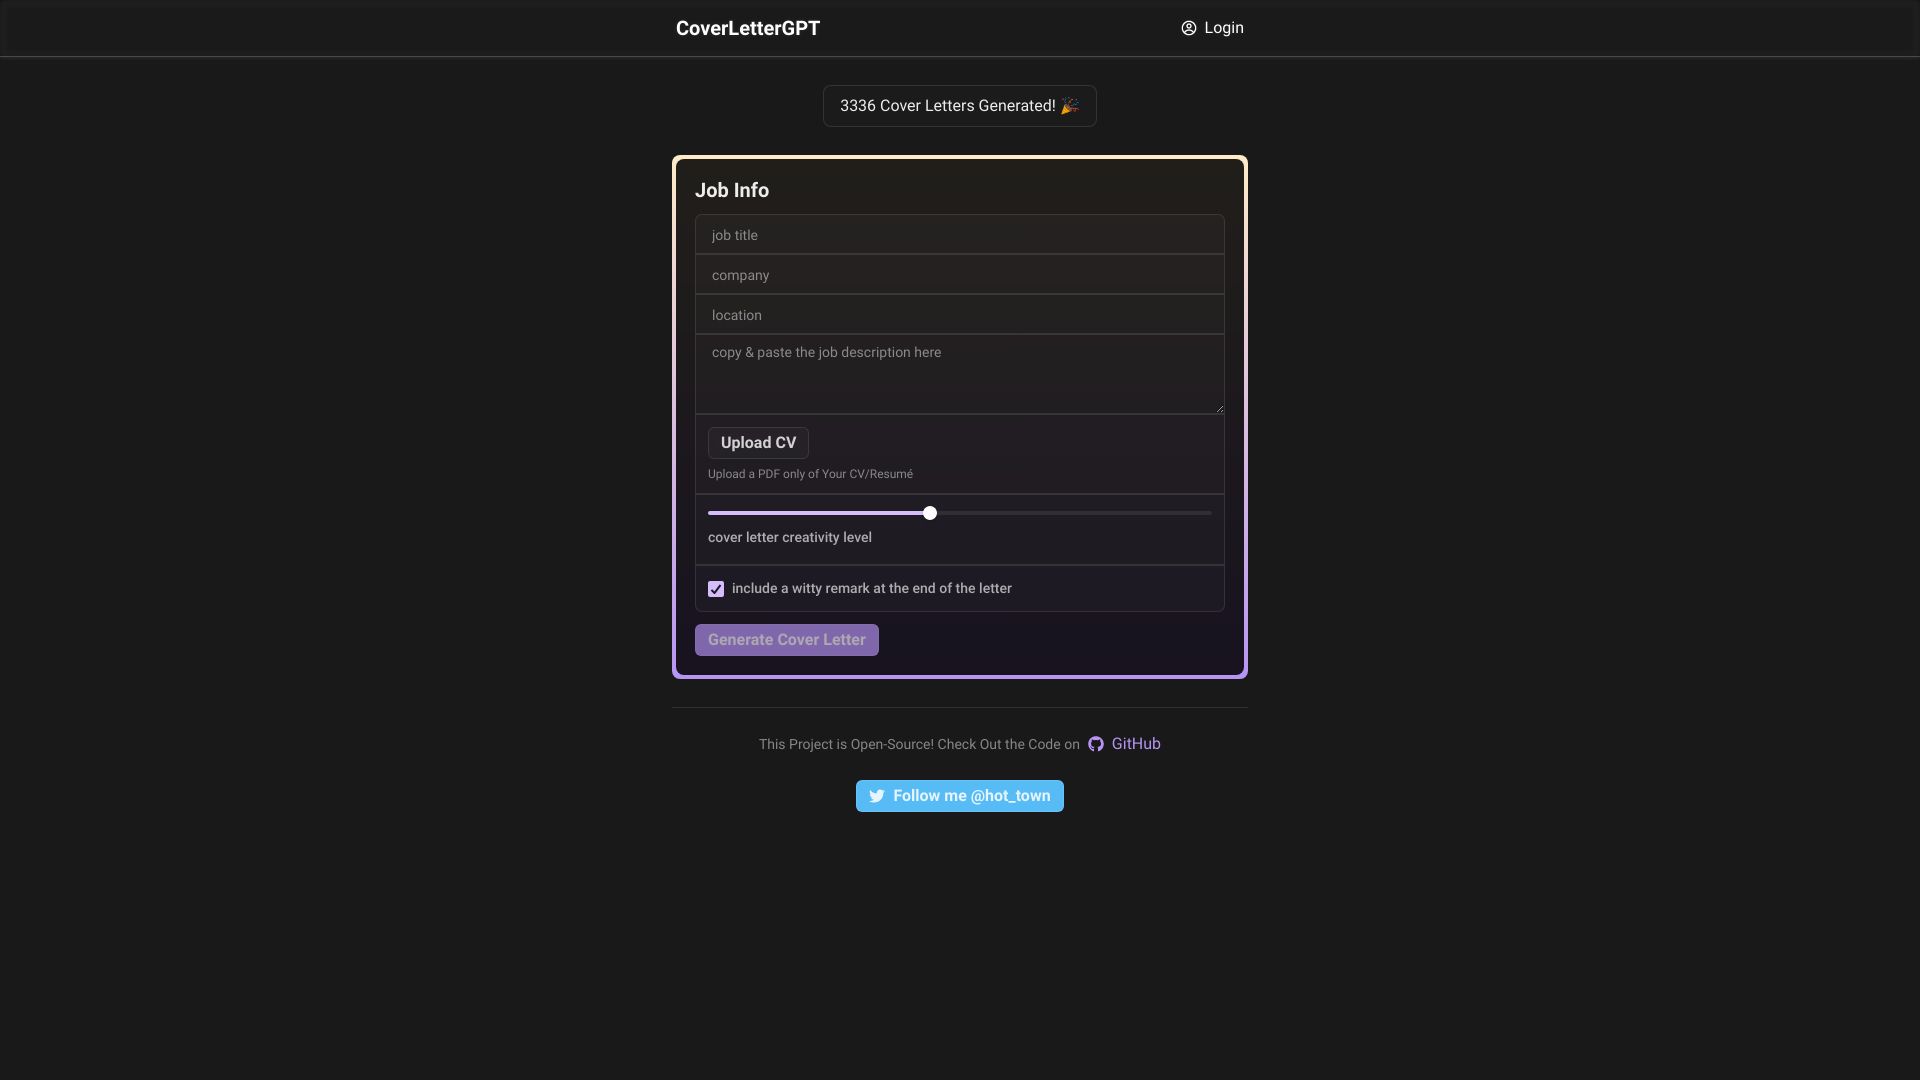Image resolution: width=1920 pixels, height=1080 pixels.
Task: Select the Generate Cover Letter button
Action: coord(786,640)
